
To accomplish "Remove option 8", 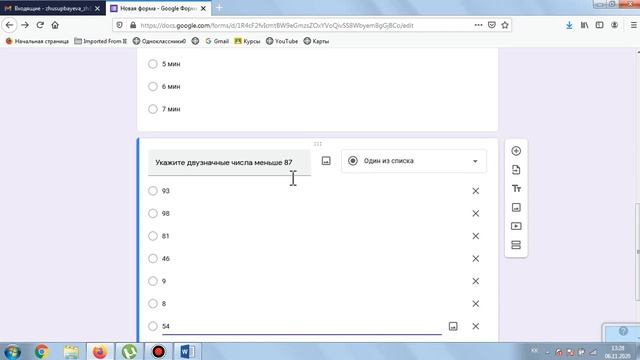I will (476, 304).
